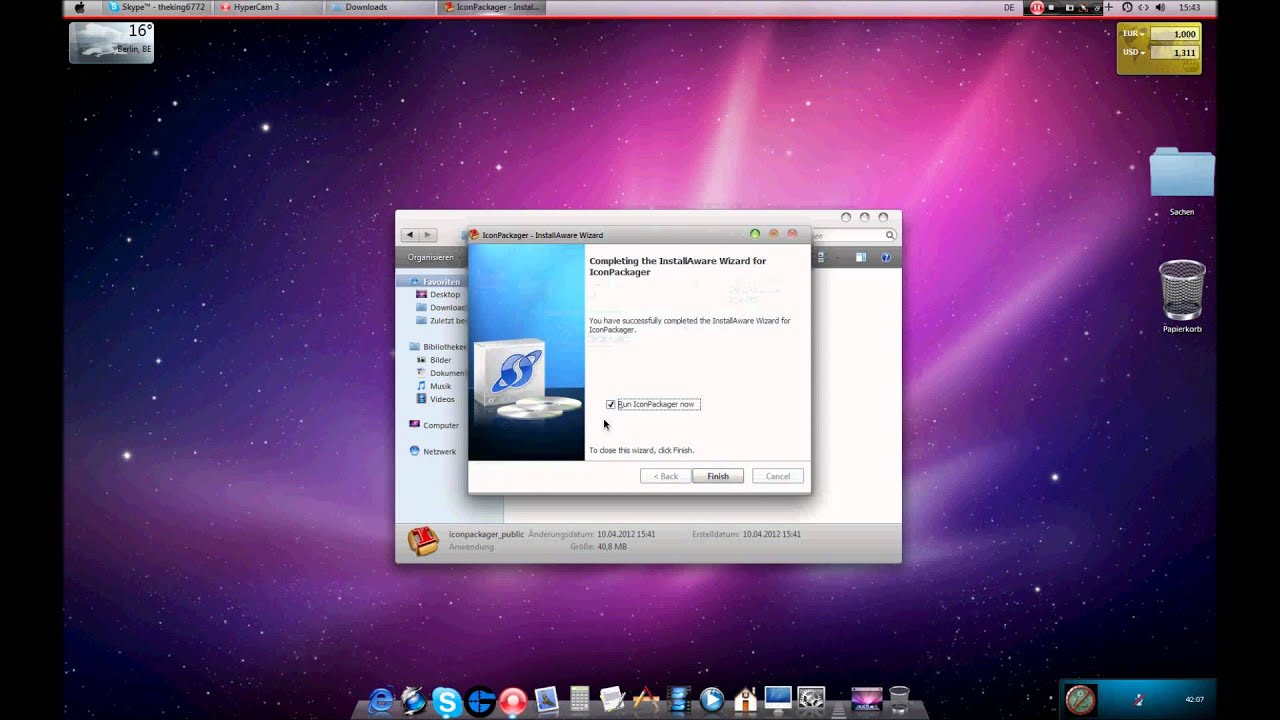The width and height of the screenshot is (1280, 720).
Task: Open Home house icon in dock
Action: click(x=745, y=699)
